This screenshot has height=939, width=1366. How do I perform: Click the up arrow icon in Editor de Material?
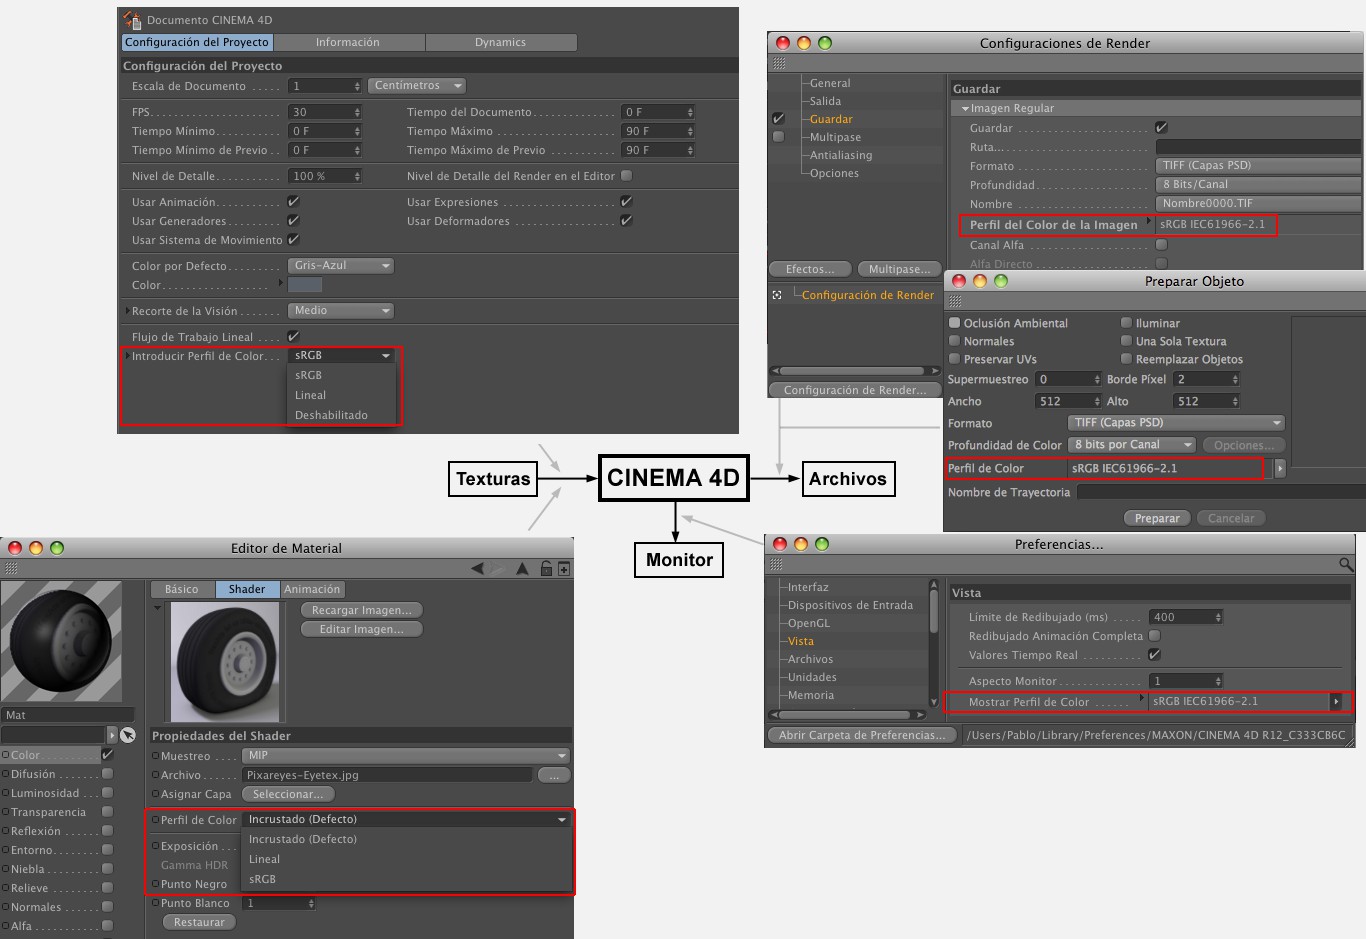pos(522,569)
